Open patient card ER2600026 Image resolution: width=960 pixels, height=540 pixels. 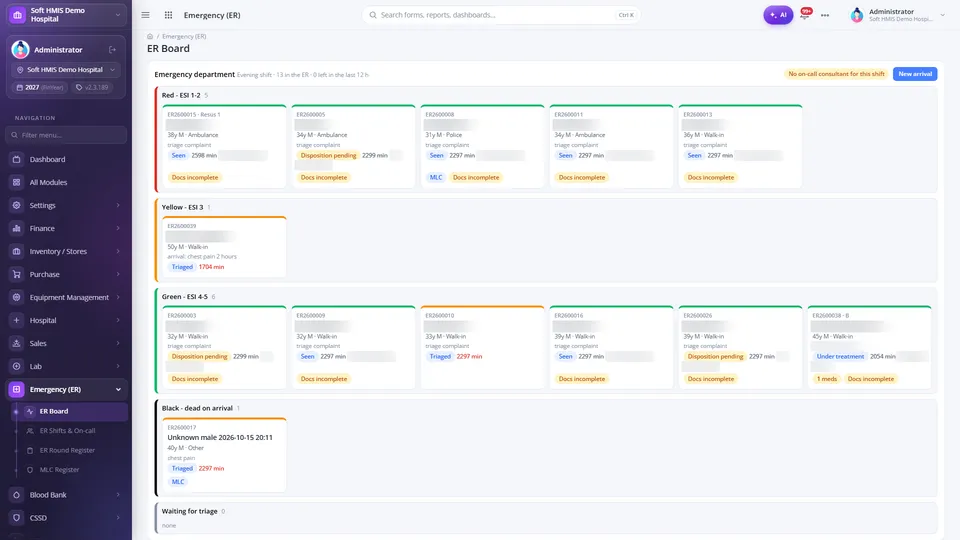[740, 347]
